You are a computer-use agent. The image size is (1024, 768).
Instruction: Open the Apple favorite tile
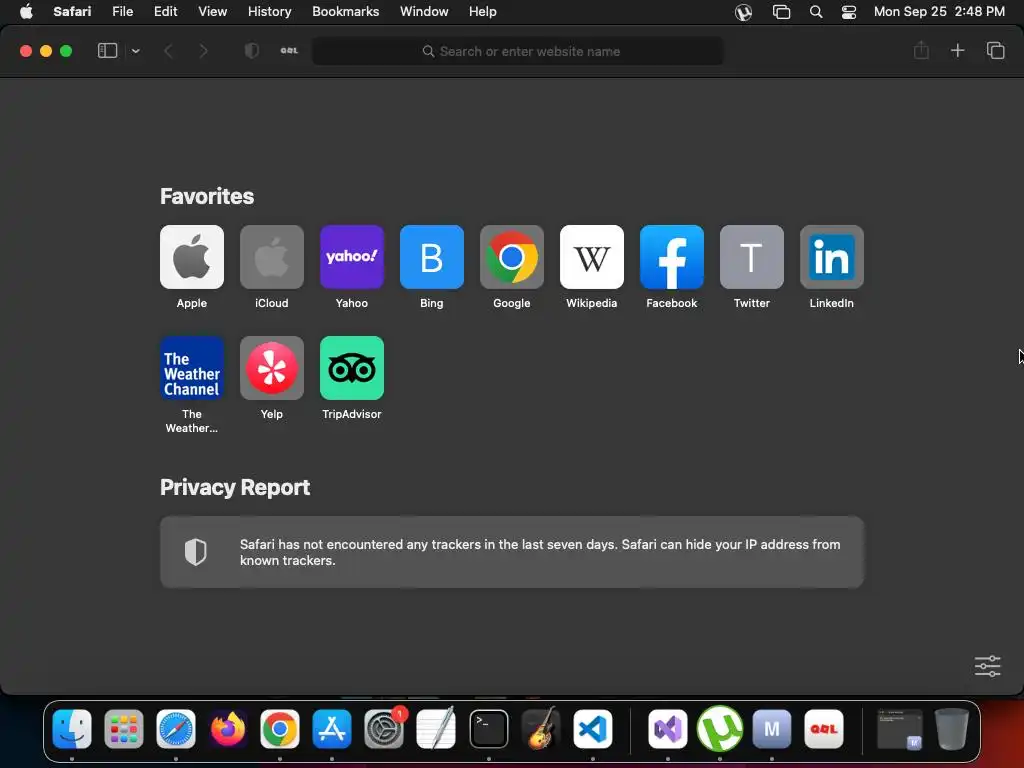191,257
